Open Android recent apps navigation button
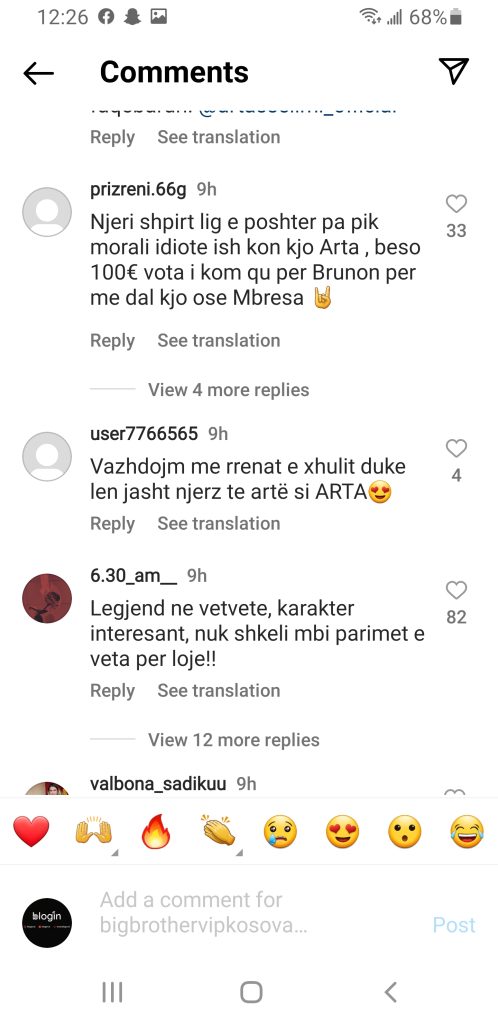Viewport: 498px width, 1024px height. tap(112, 993)
